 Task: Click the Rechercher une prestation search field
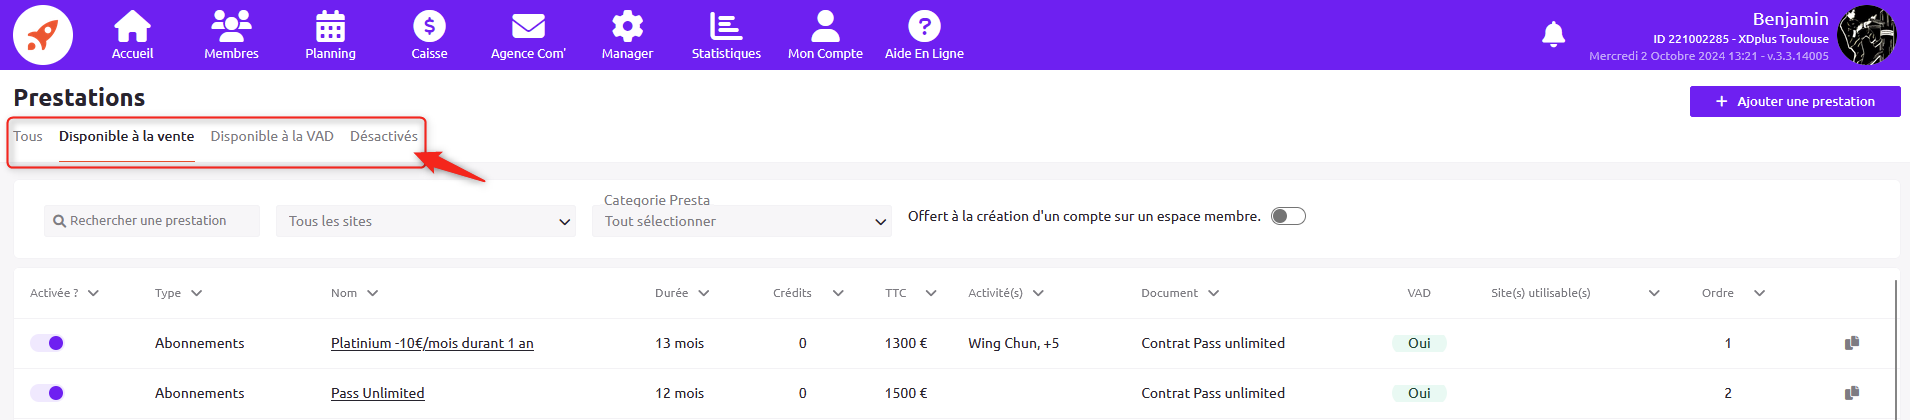(x=152, y=221)
